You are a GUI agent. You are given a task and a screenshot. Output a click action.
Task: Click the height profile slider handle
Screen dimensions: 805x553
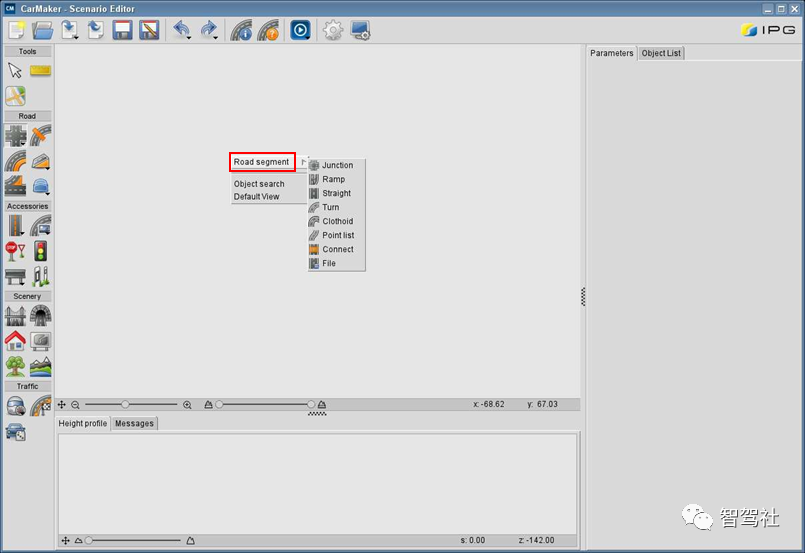pos(89,540)
